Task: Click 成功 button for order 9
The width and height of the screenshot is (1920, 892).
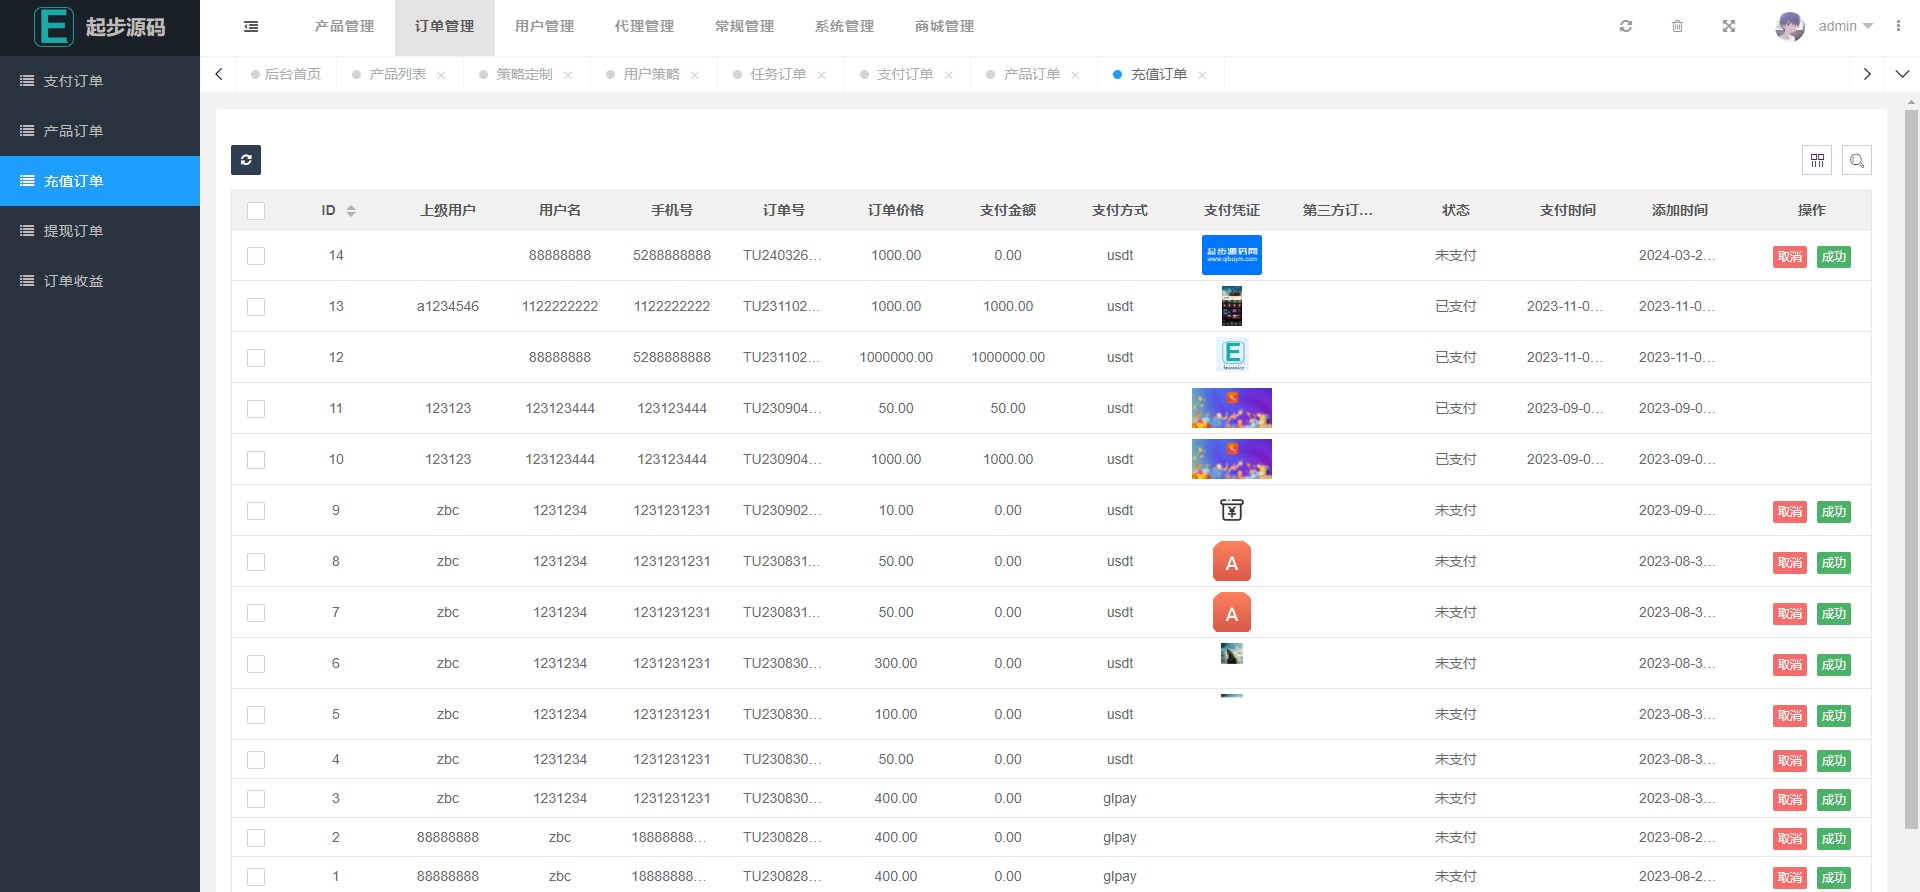Action: tap(1833, 512)
